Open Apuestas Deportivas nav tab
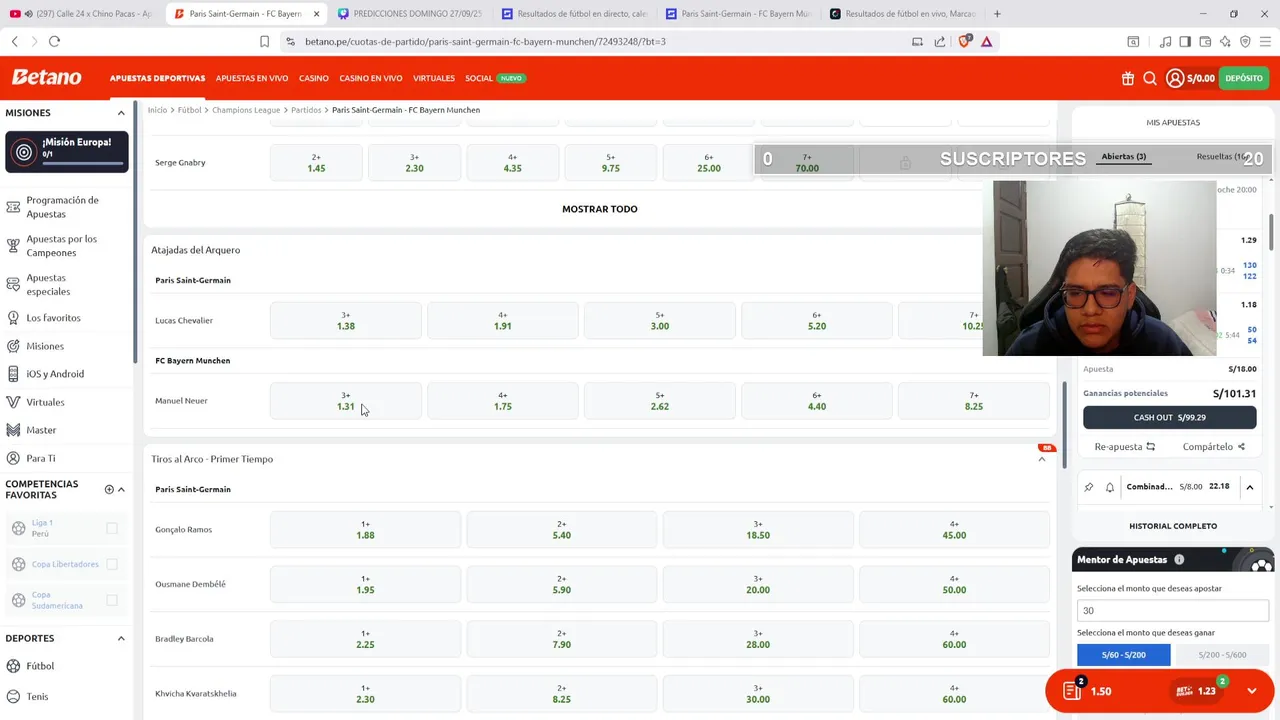The height and width of the screenshot is (720, 1280). 157,78
